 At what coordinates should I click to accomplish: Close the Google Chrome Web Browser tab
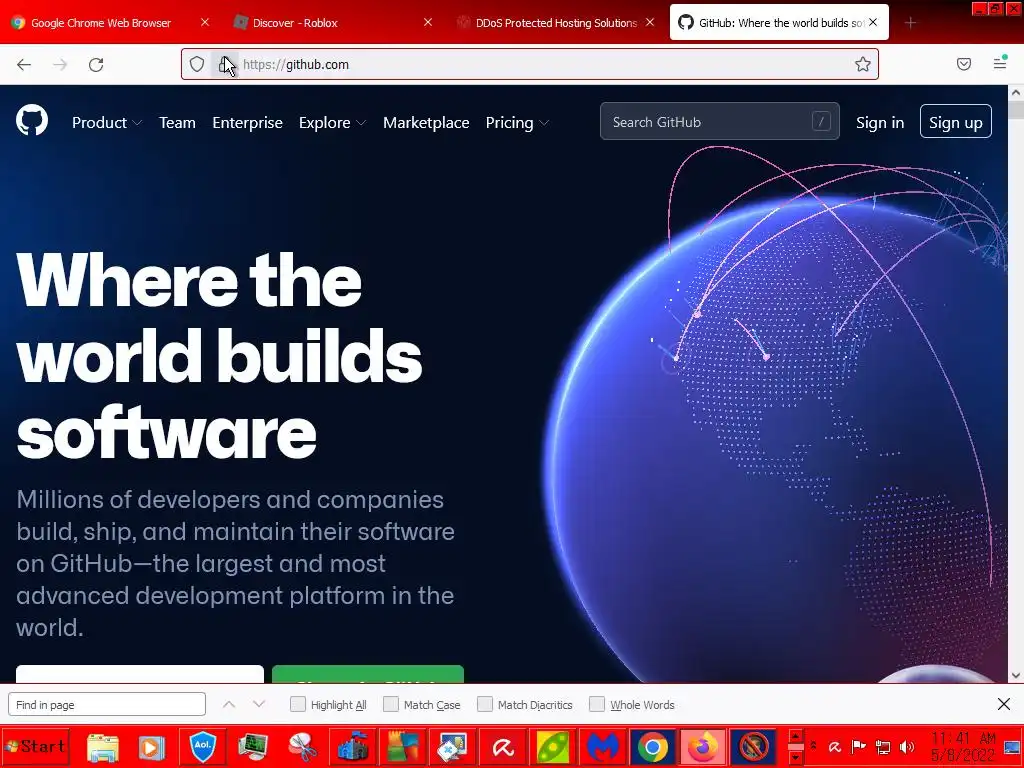(204, 22)
